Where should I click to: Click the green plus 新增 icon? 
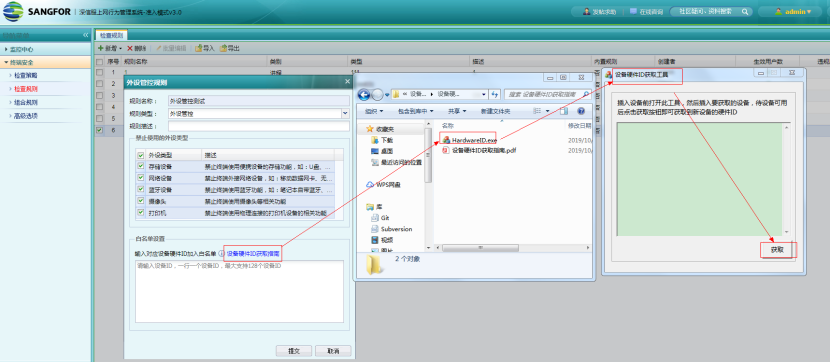101,48
